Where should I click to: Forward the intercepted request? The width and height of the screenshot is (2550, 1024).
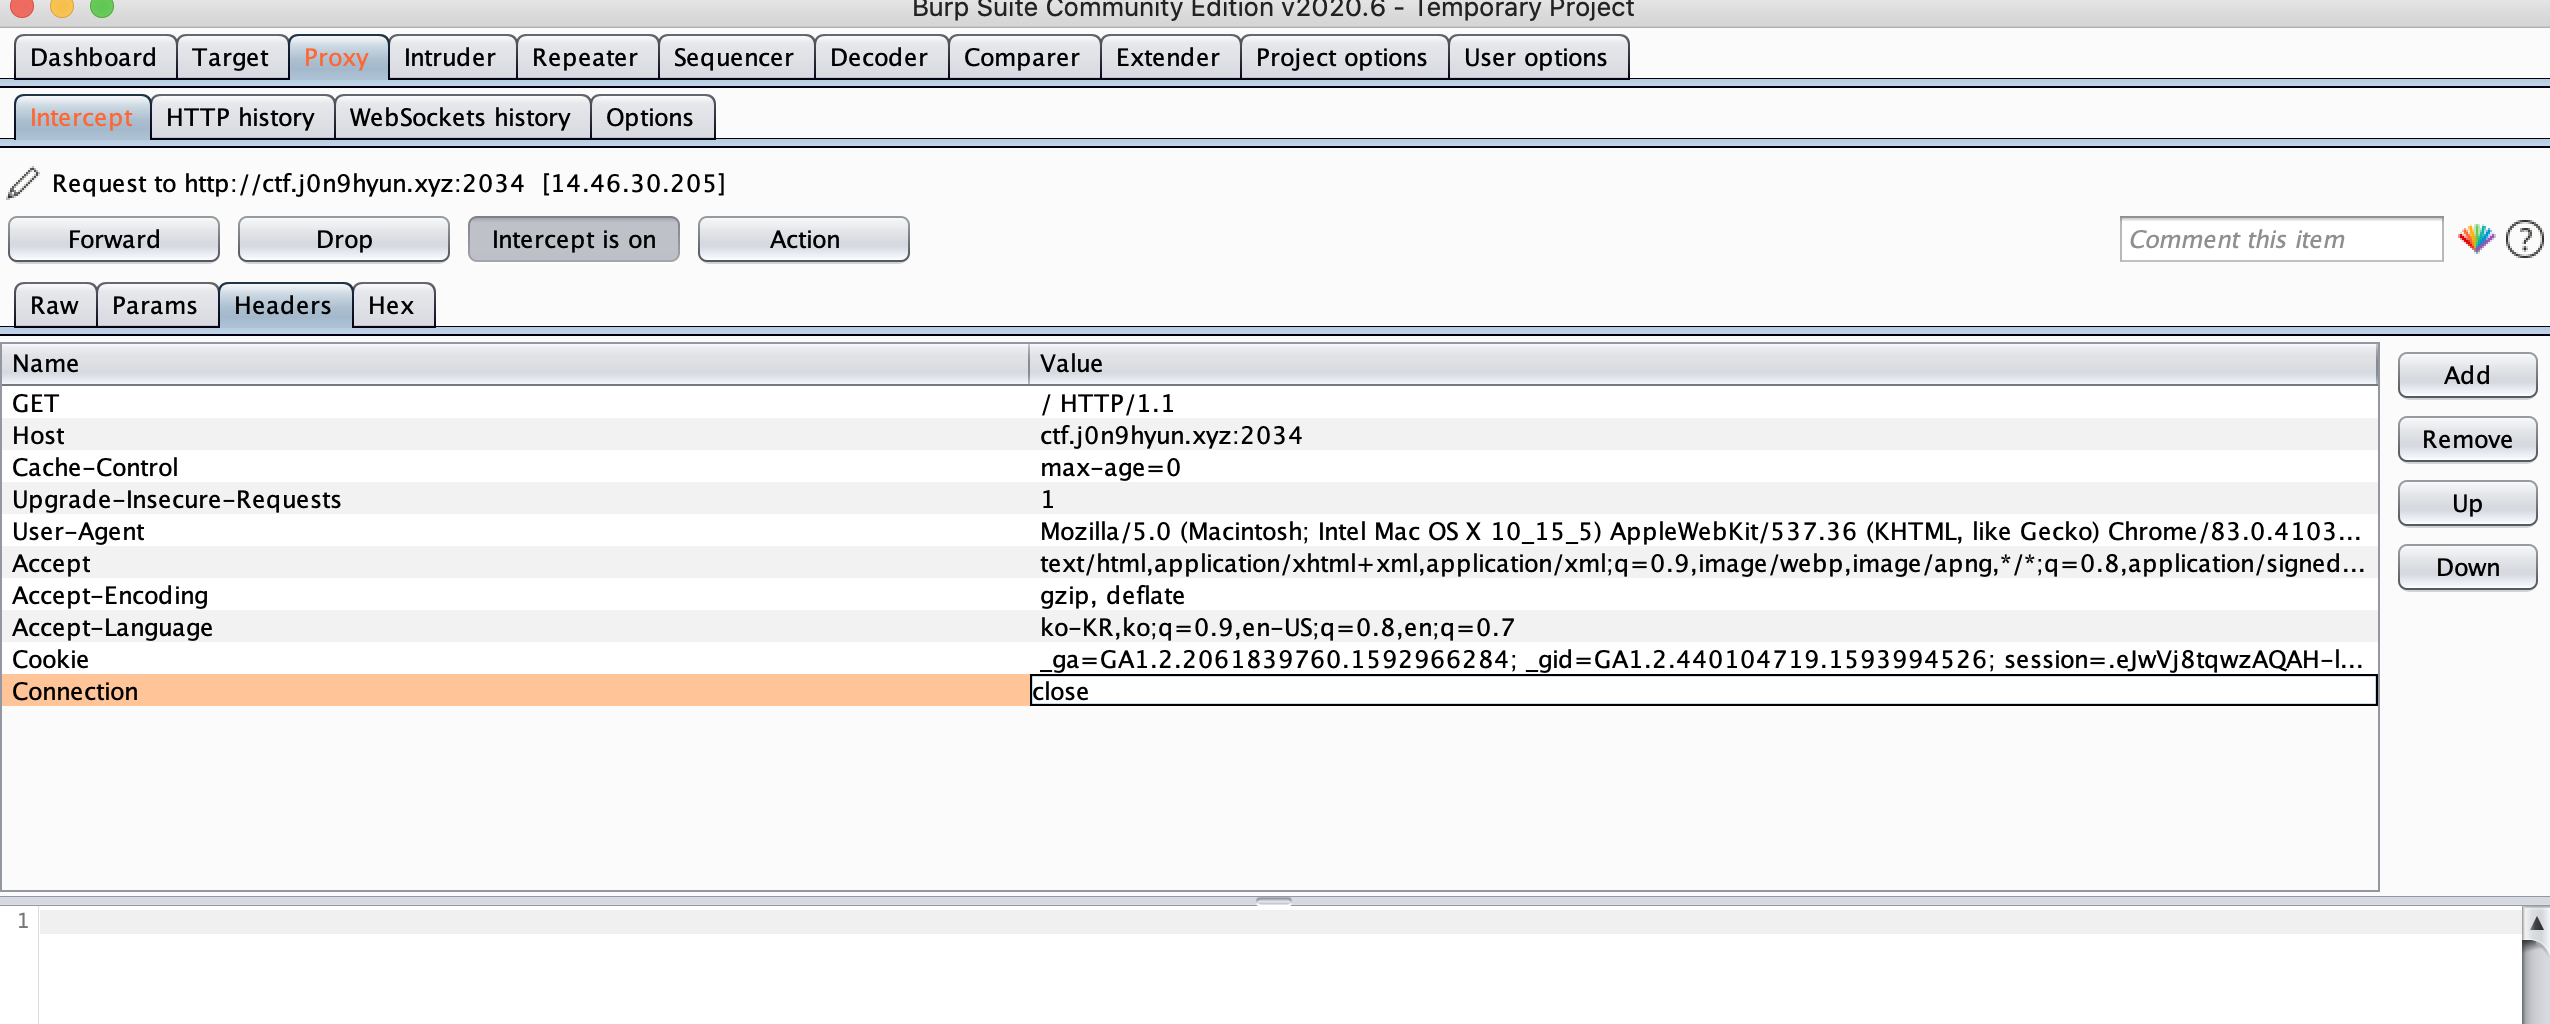114,240
